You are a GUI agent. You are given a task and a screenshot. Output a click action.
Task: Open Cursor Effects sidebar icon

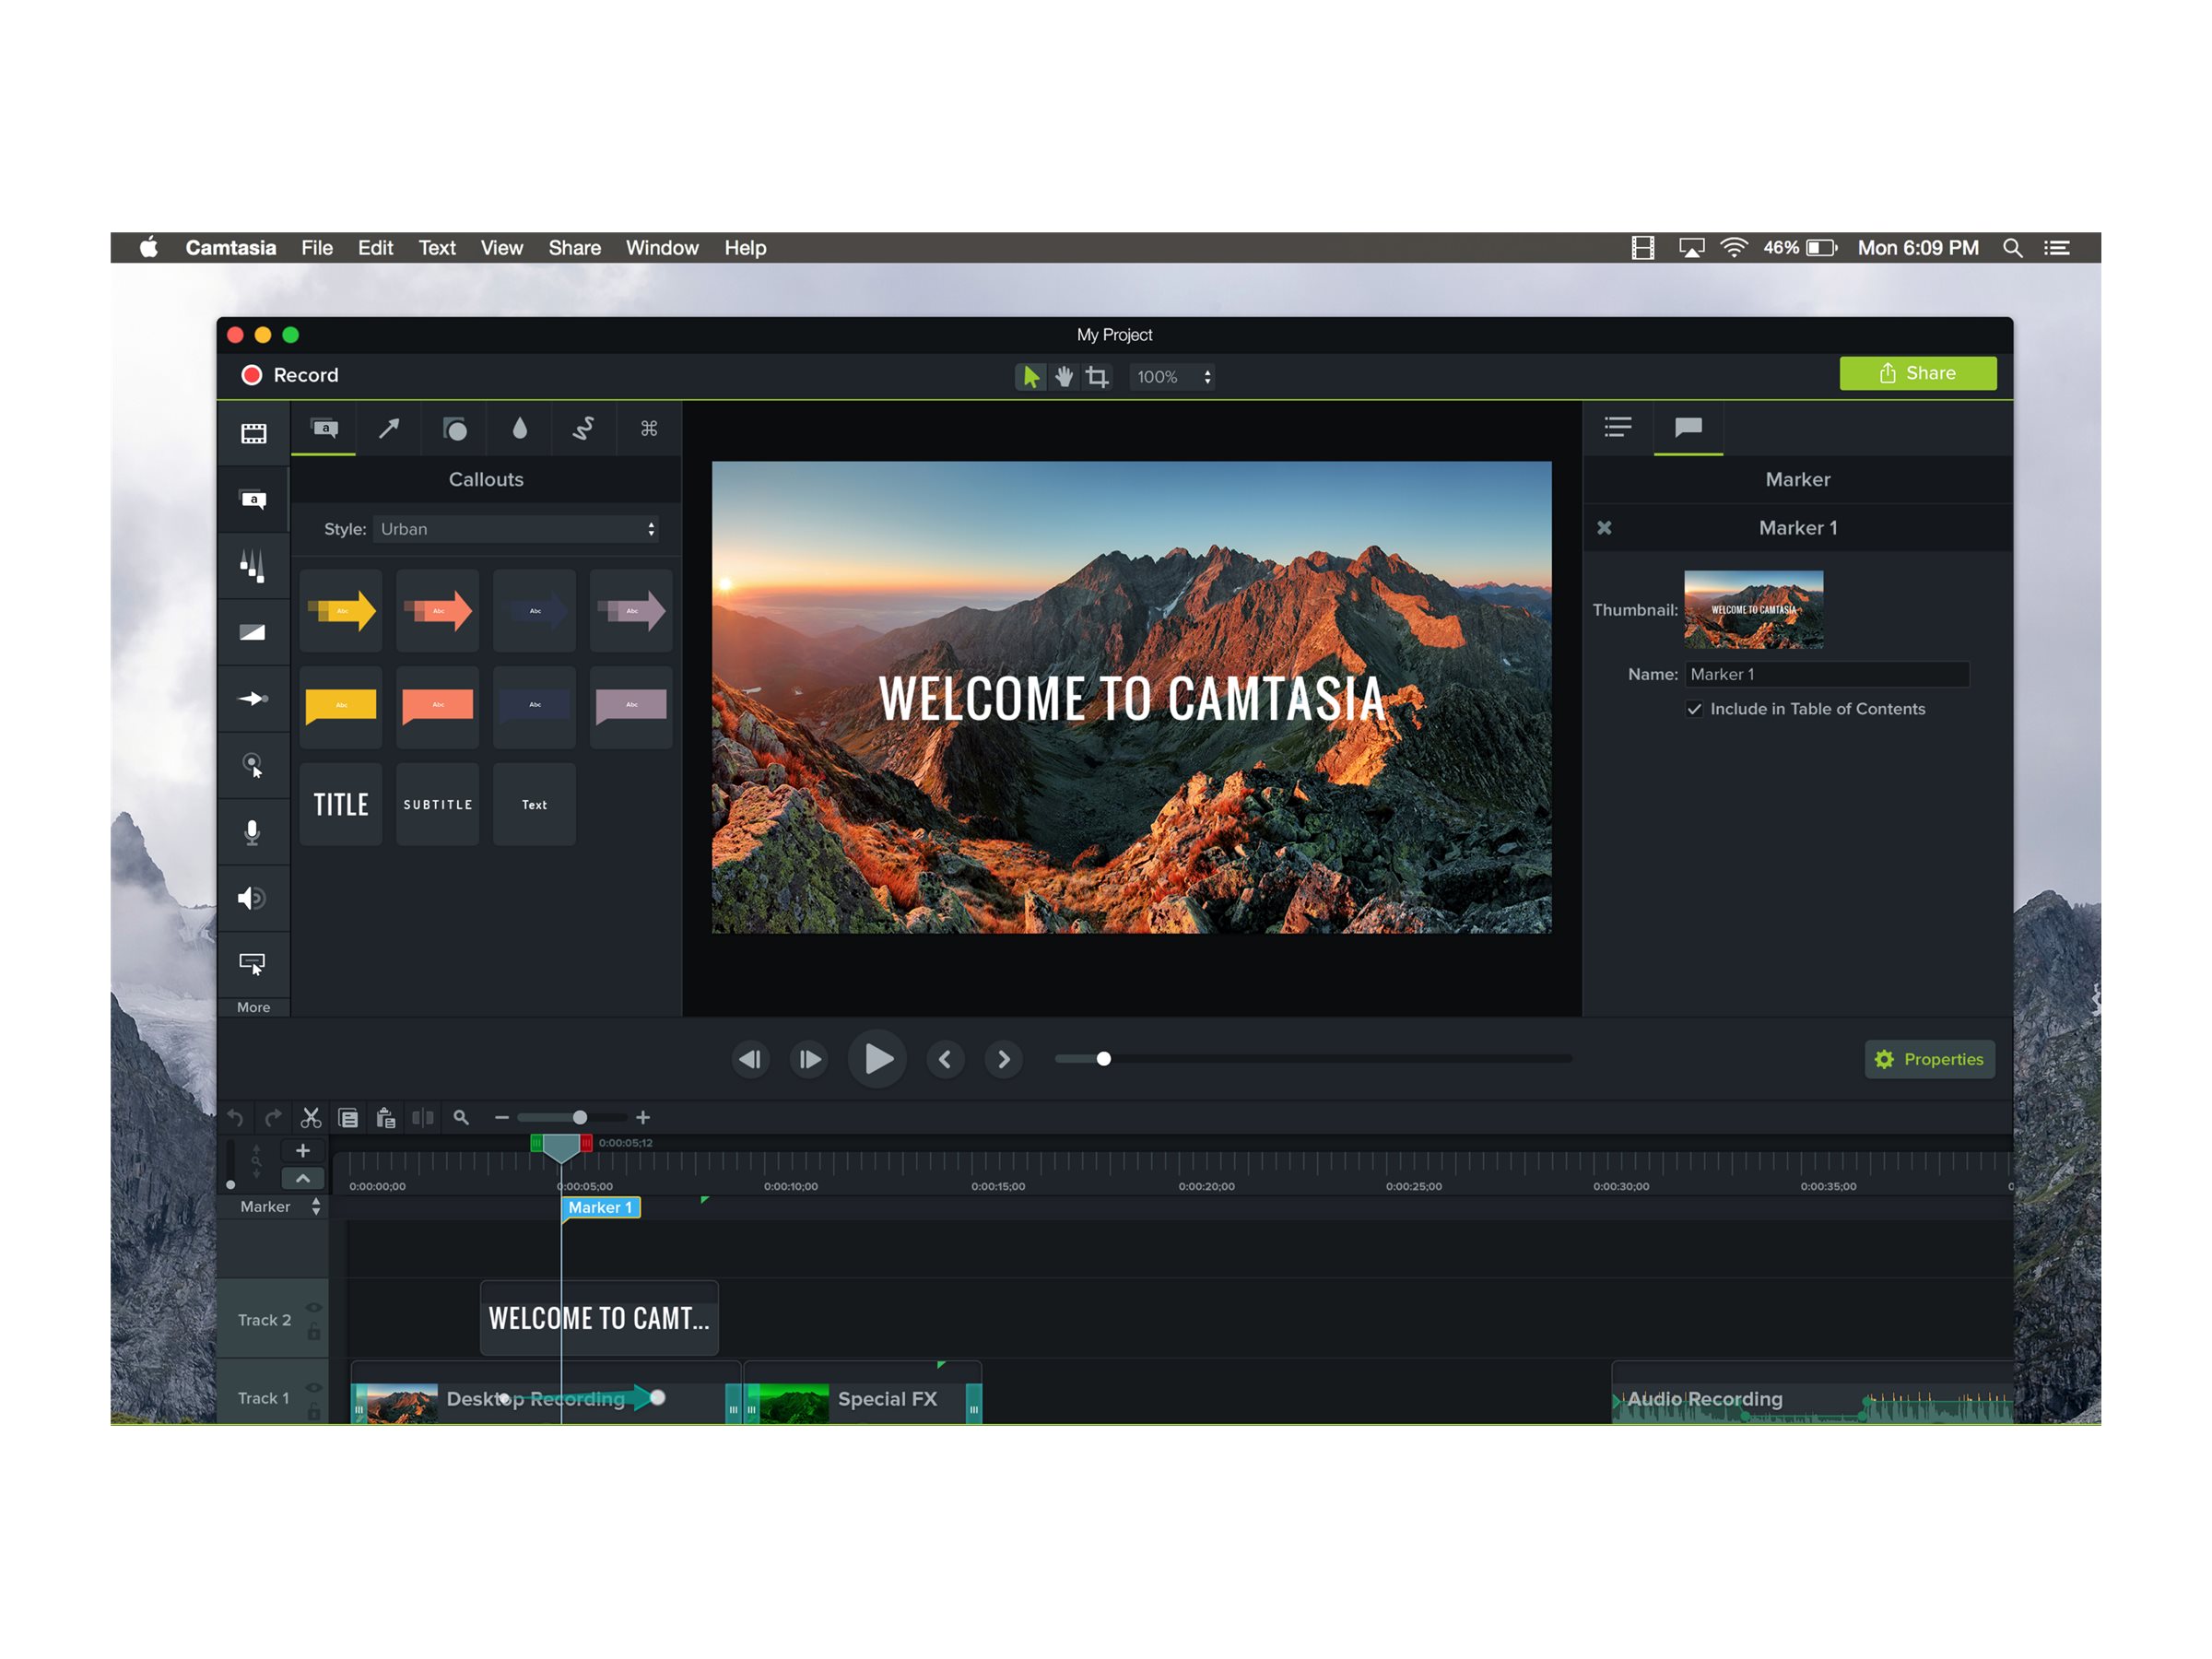(253, 765)
